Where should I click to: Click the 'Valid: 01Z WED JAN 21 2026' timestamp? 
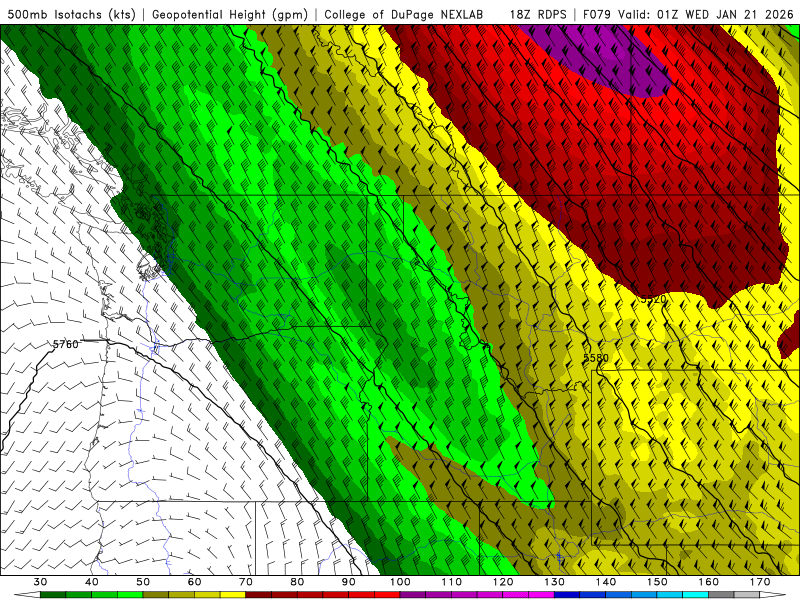pos(706,14)
